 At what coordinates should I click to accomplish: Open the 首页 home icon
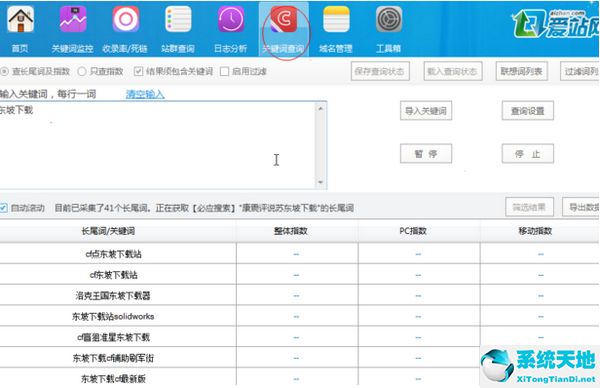20,20
